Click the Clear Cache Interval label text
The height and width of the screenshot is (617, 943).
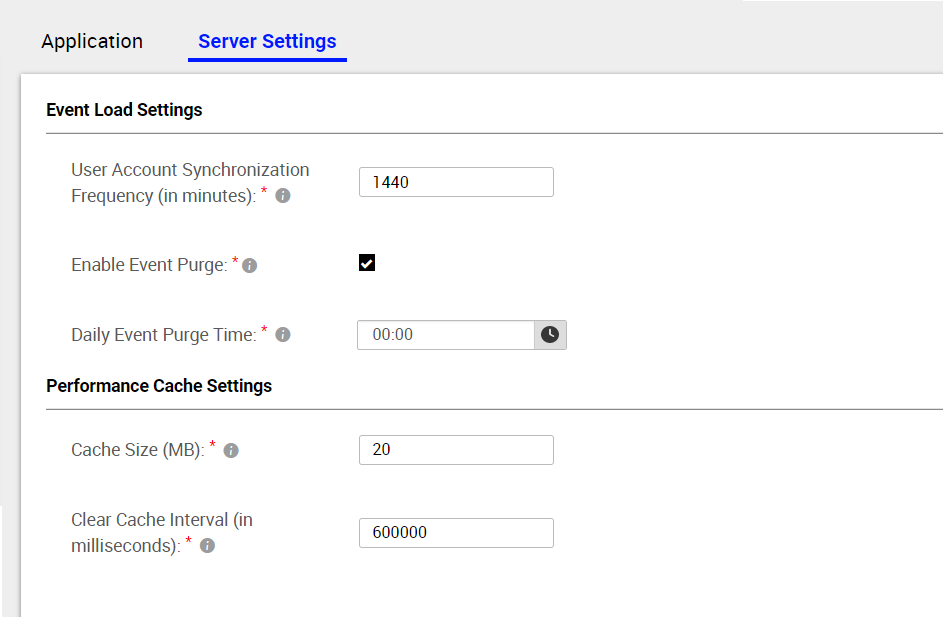coord(162,533)
